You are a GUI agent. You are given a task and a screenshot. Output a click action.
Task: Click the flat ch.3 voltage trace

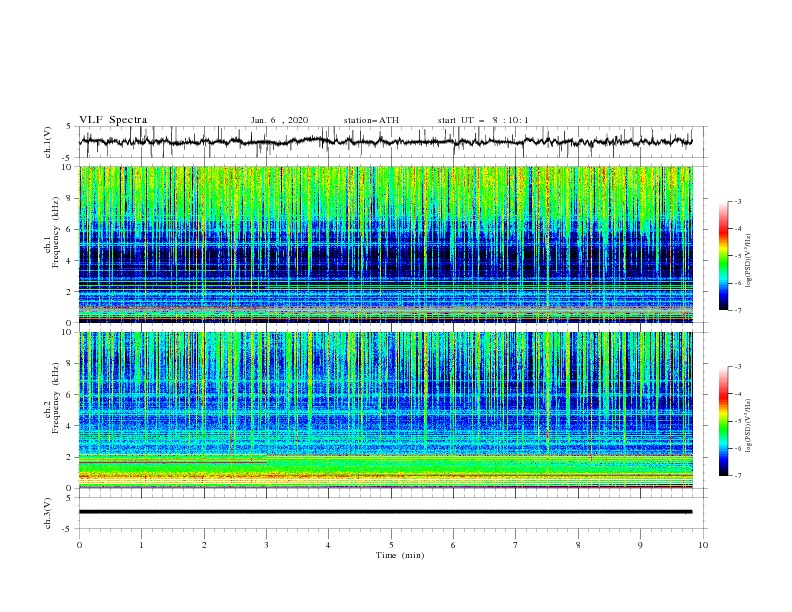[385, 512]
